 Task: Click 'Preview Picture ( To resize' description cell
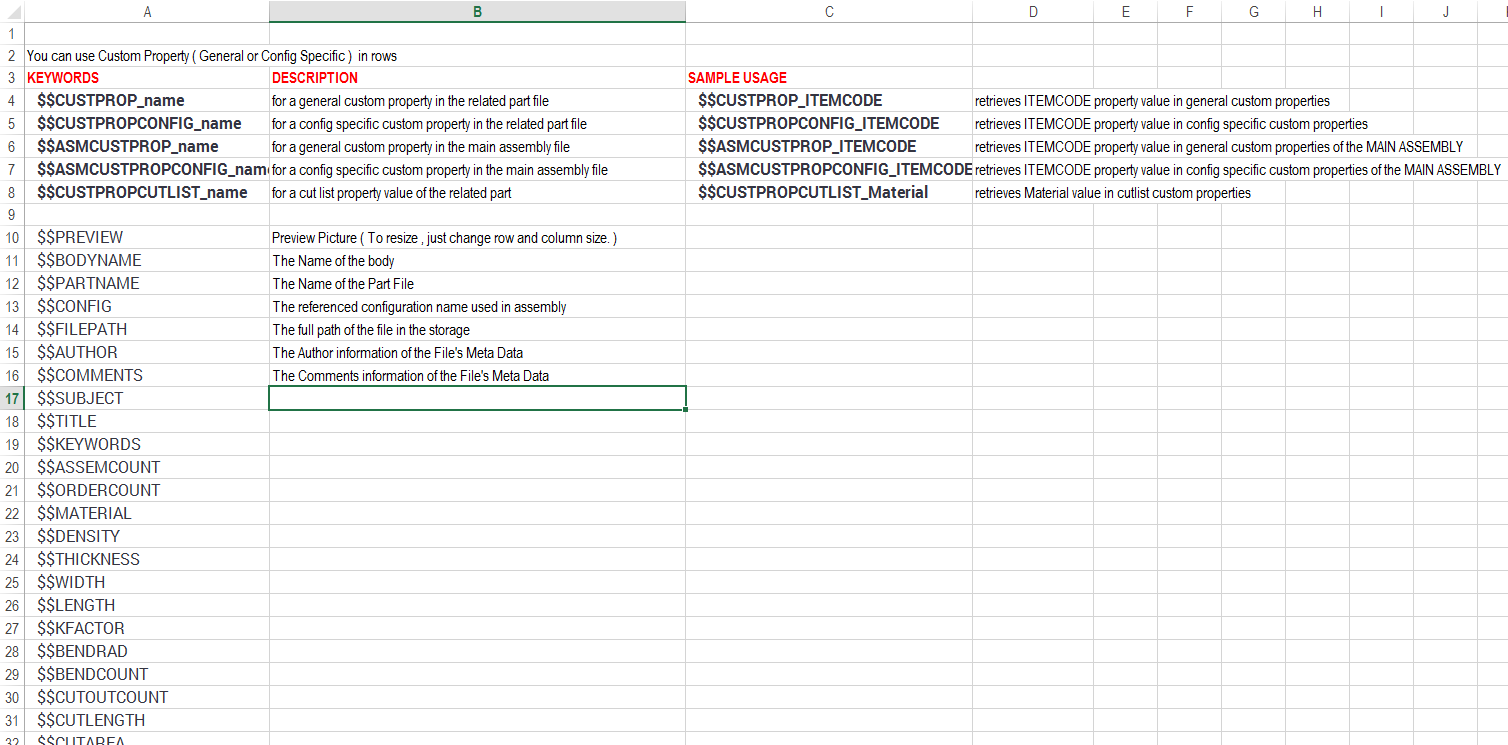477,237
